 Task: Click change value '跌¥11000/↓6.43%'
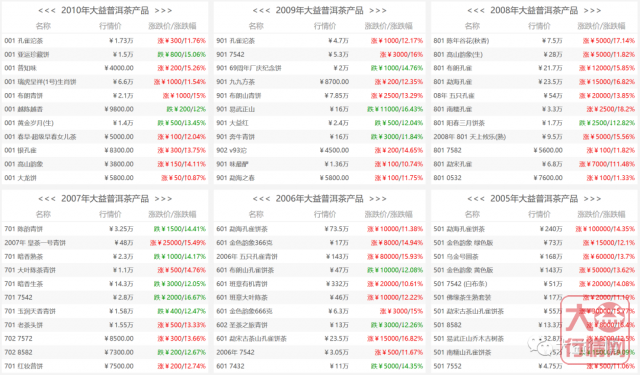click(395, 109)
